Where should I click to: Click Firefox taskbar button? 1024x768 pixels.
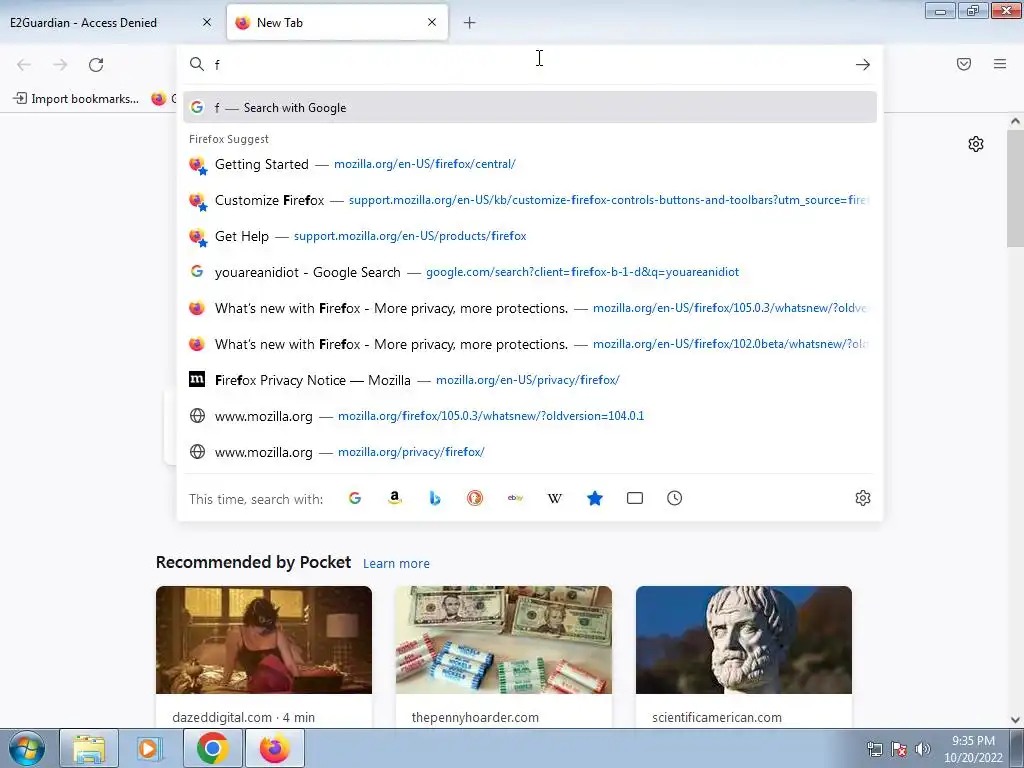coord(274,748)
